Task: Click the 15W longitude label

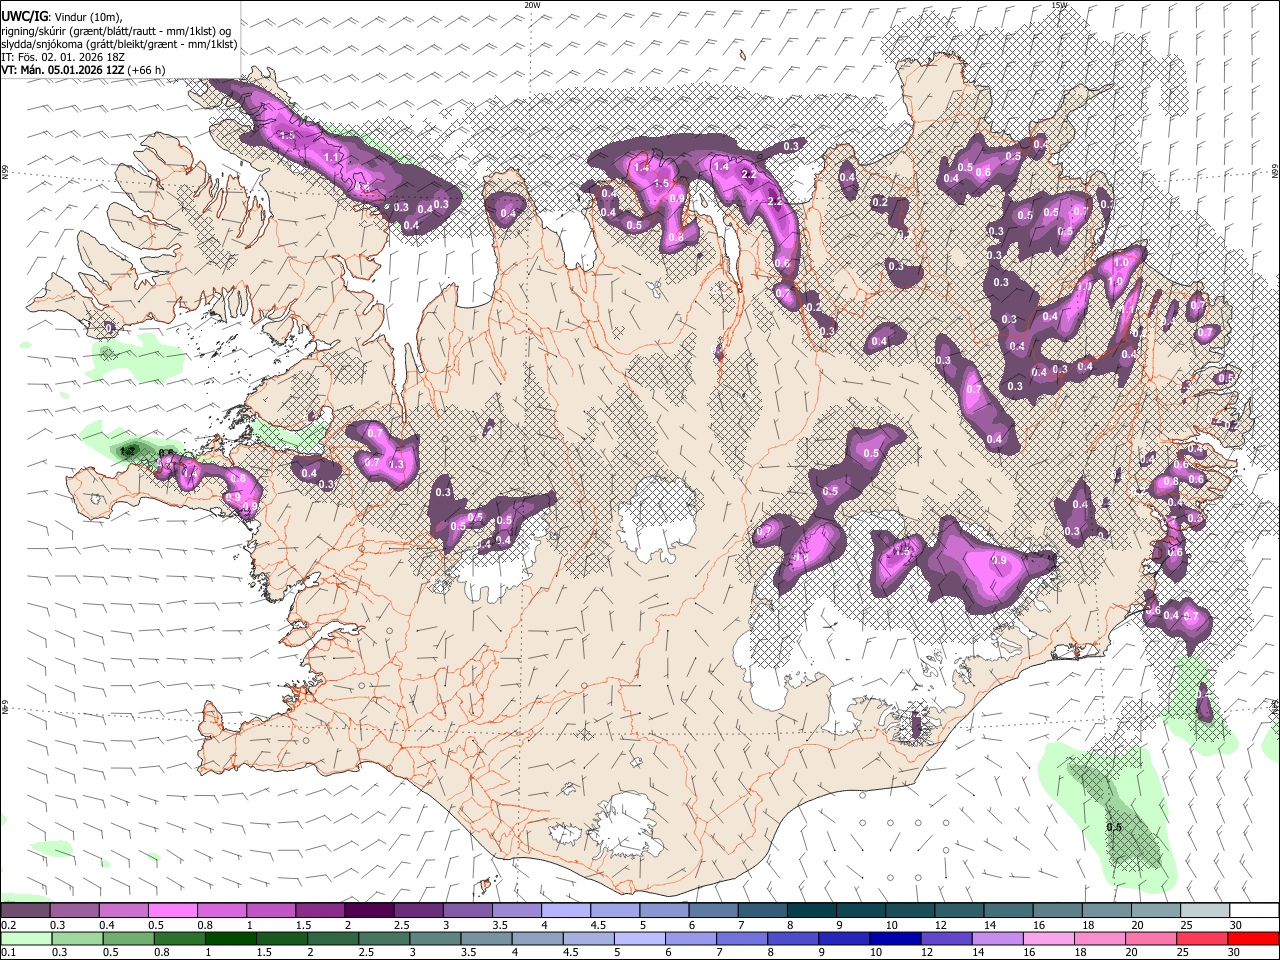Action: coord(1059,5)
